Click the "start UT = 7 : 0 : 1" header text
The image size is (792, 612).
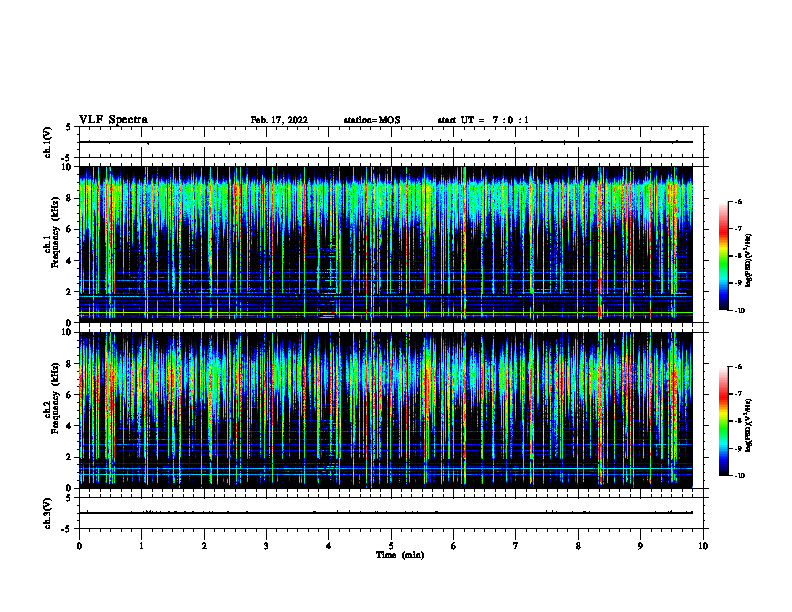tap(483, 120)
